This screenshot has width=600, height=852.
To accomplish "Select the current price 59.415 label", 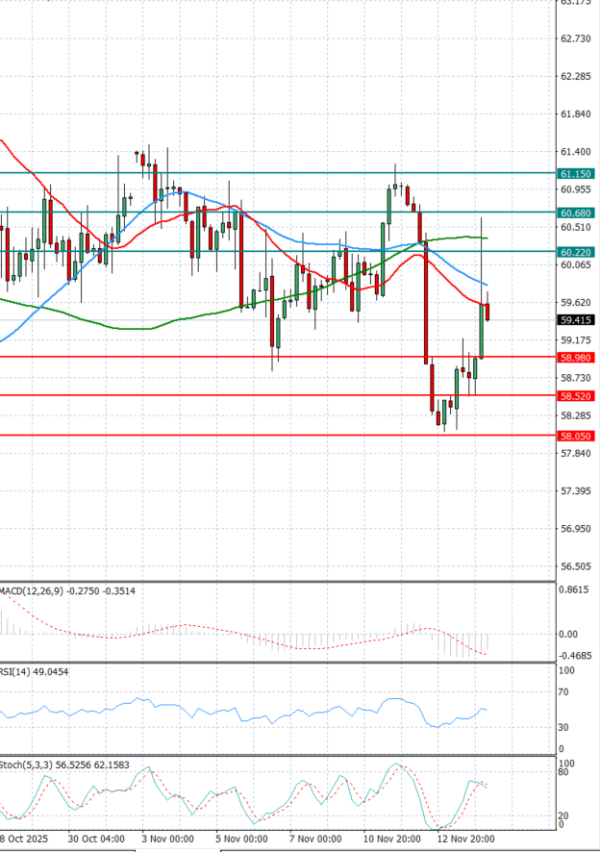I will click(574, 321).
